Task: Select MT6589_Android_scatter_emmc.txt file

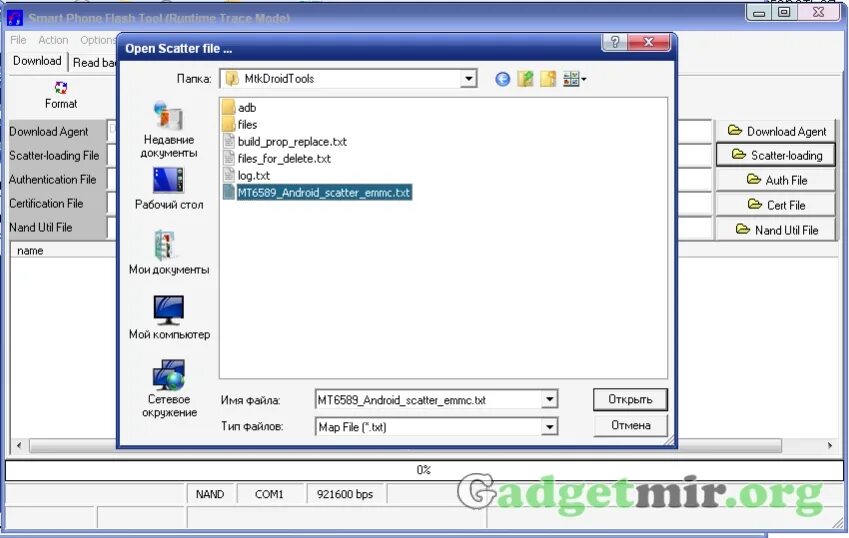Action: click(317, 193)
